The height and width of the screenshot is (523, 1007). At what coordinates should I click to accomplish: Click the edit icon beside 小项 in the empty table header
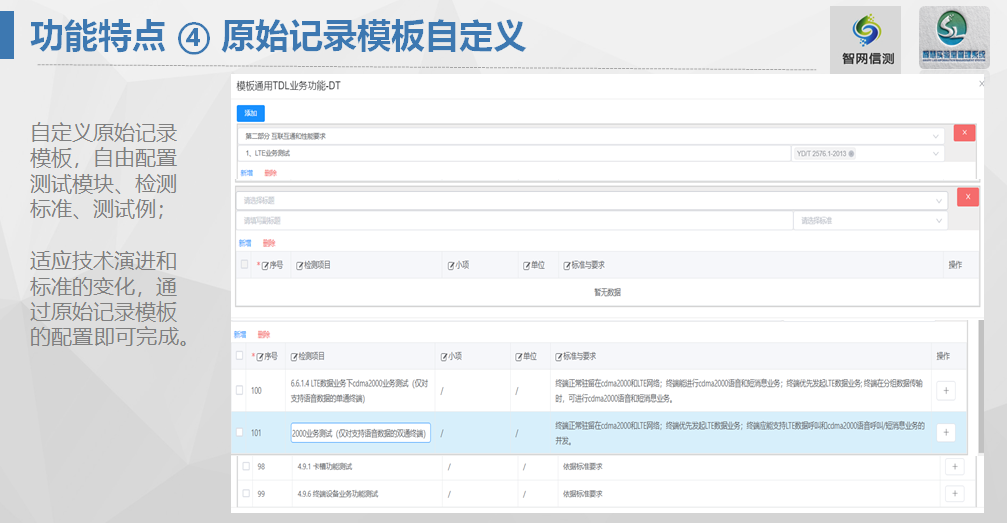[x=451, y=265]
